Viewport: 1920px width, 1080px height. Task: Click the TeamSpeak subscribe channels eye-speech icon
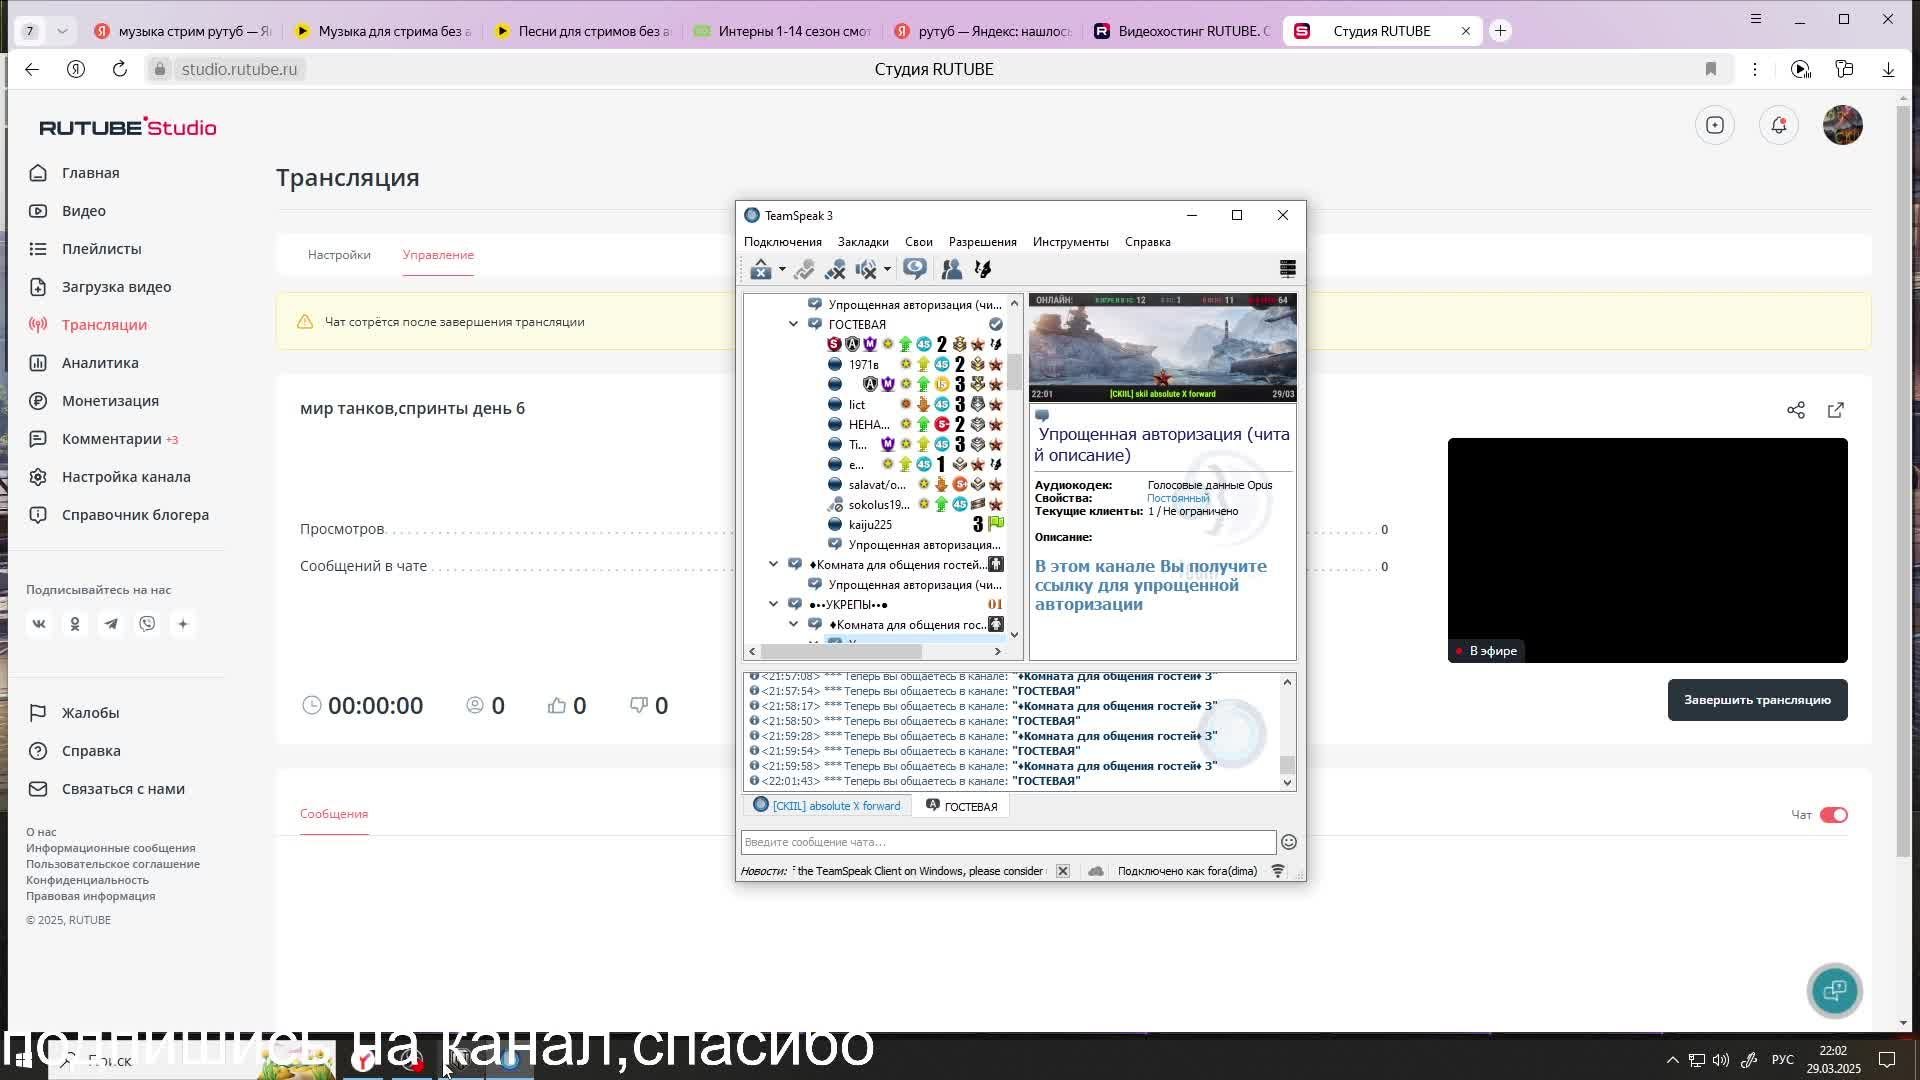(x=914, y=269)
